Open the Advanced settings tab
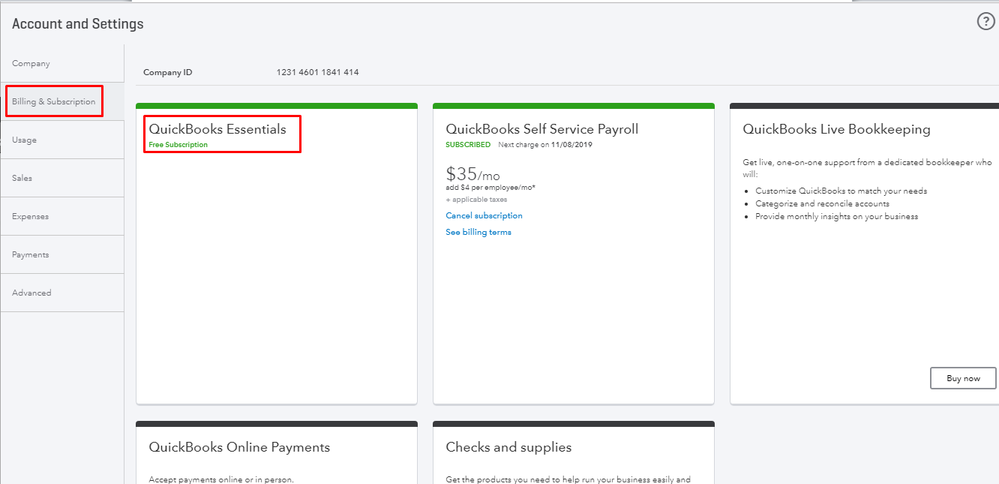This screenshot has width=999, height=484. point(62,293)
